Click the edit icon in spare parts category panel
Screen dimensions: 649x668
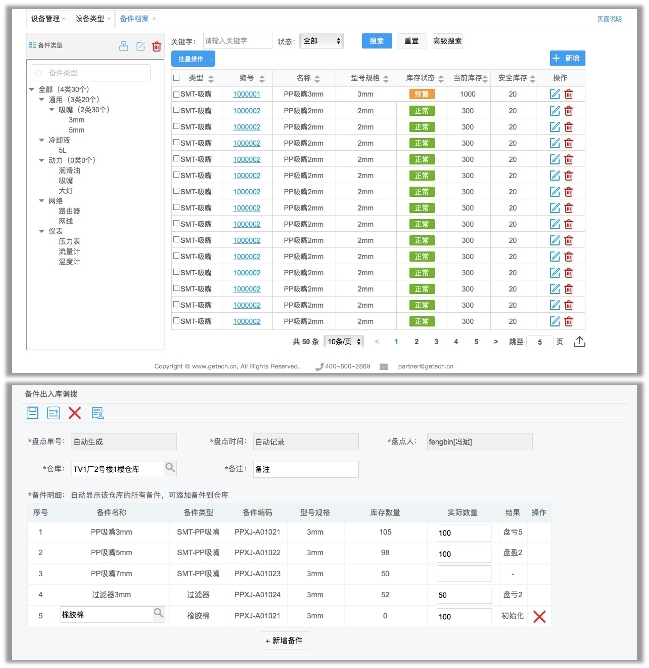[x=140, y=46]
